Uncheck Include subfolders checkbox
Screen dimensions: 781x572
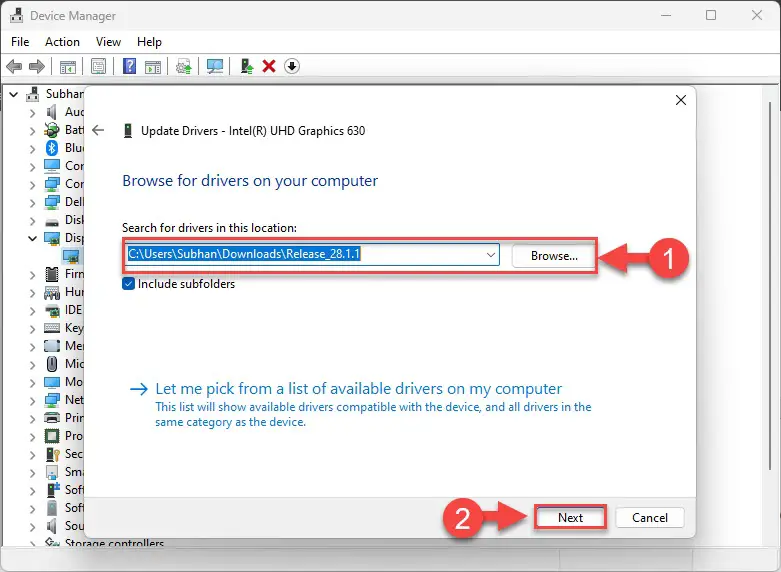coord(129,284)
